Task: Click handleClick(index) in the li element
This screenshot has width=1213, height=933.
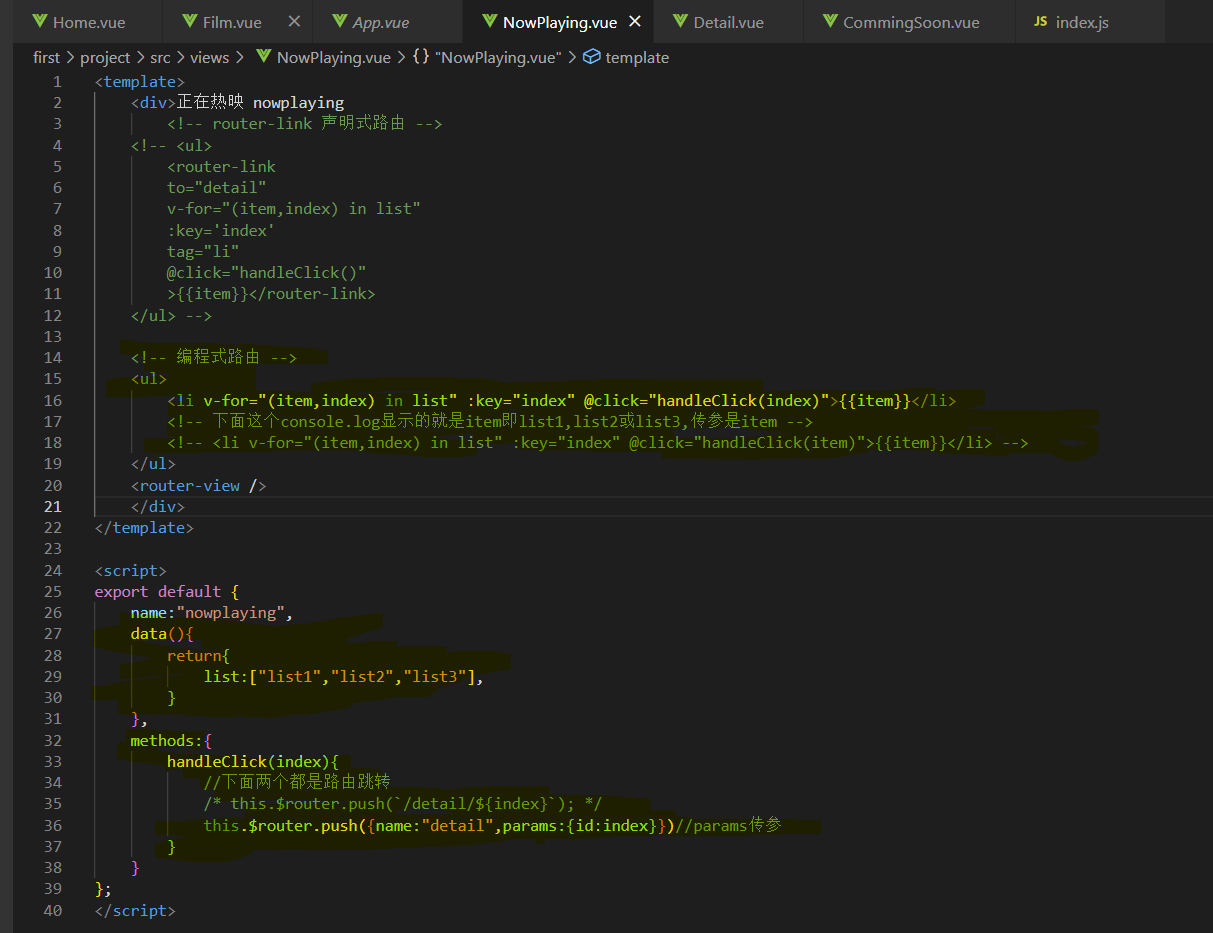Action: (738, 400)
